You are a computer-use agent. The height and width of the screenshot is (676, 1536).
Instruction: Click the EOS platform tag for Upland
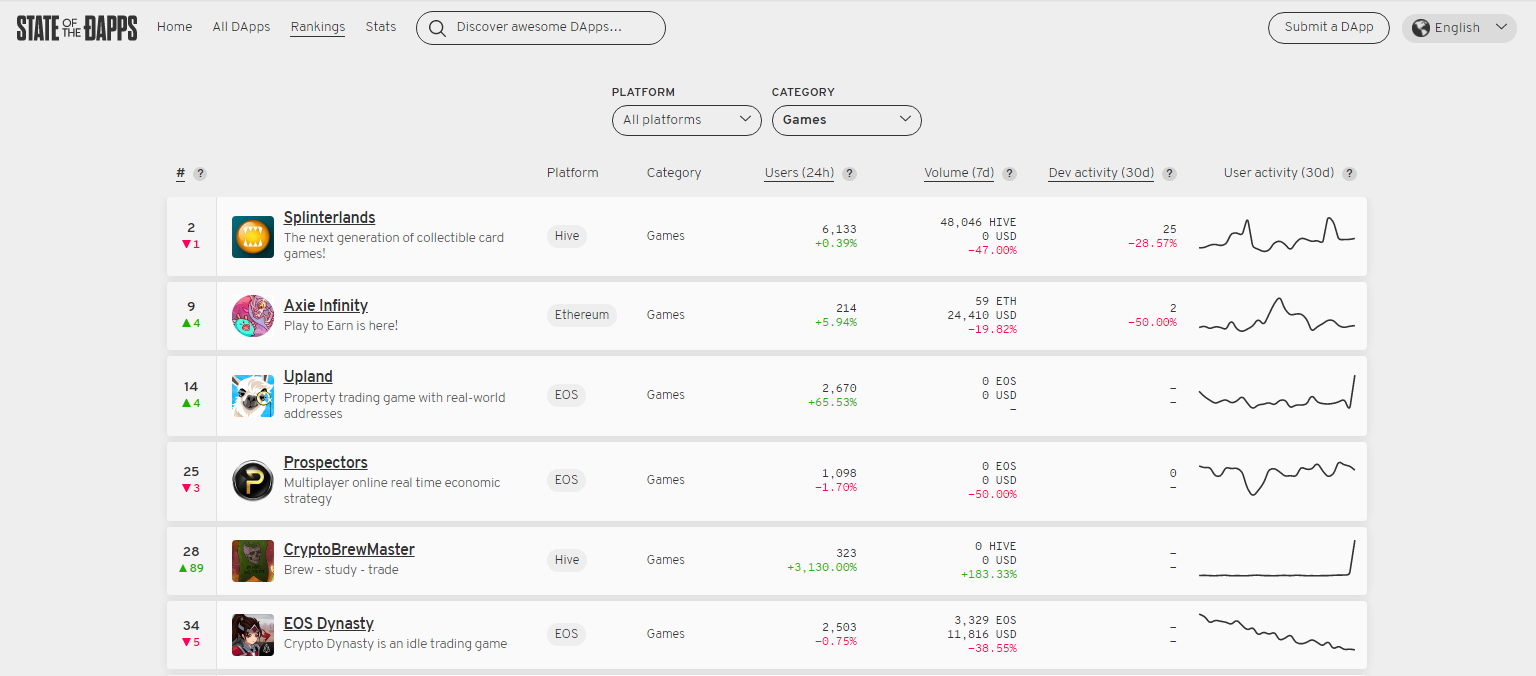[567, 395]
